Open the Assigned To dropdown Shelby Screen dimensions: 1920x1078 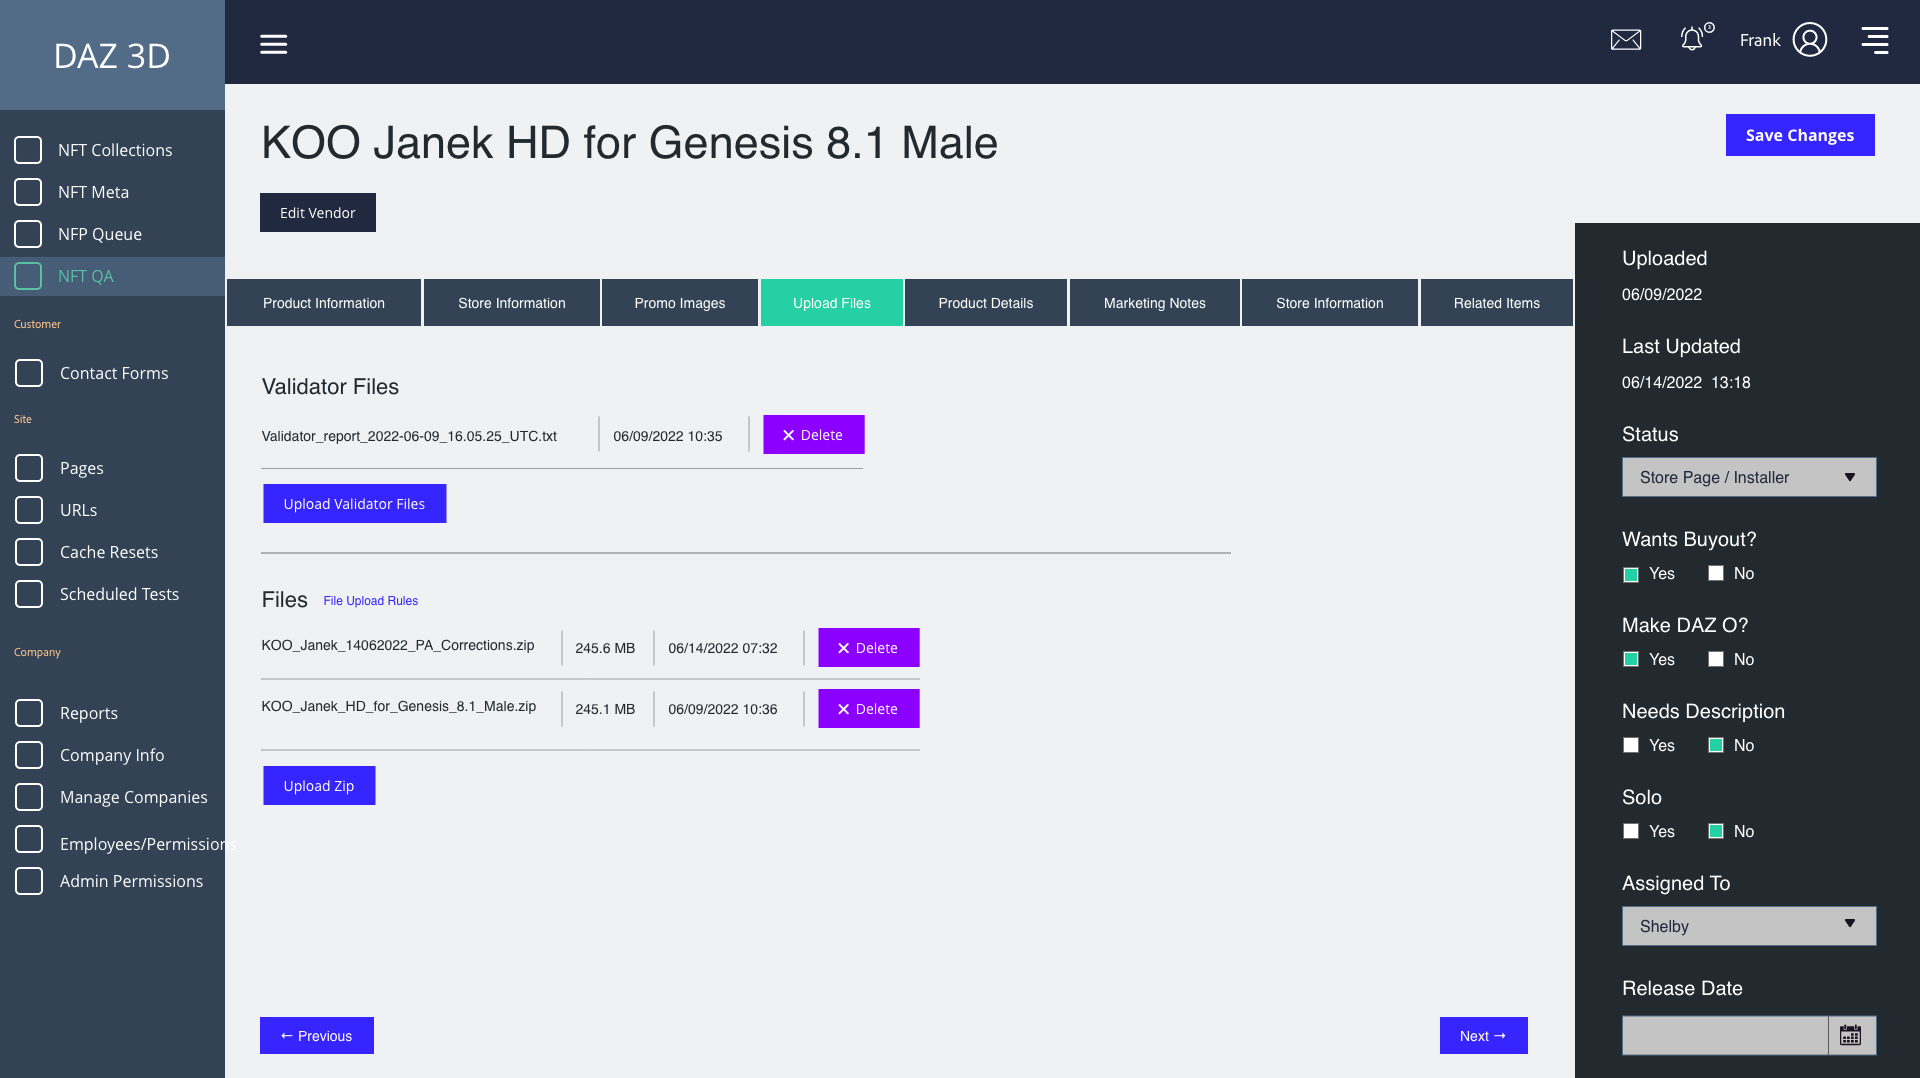(x=1749, y=926)
